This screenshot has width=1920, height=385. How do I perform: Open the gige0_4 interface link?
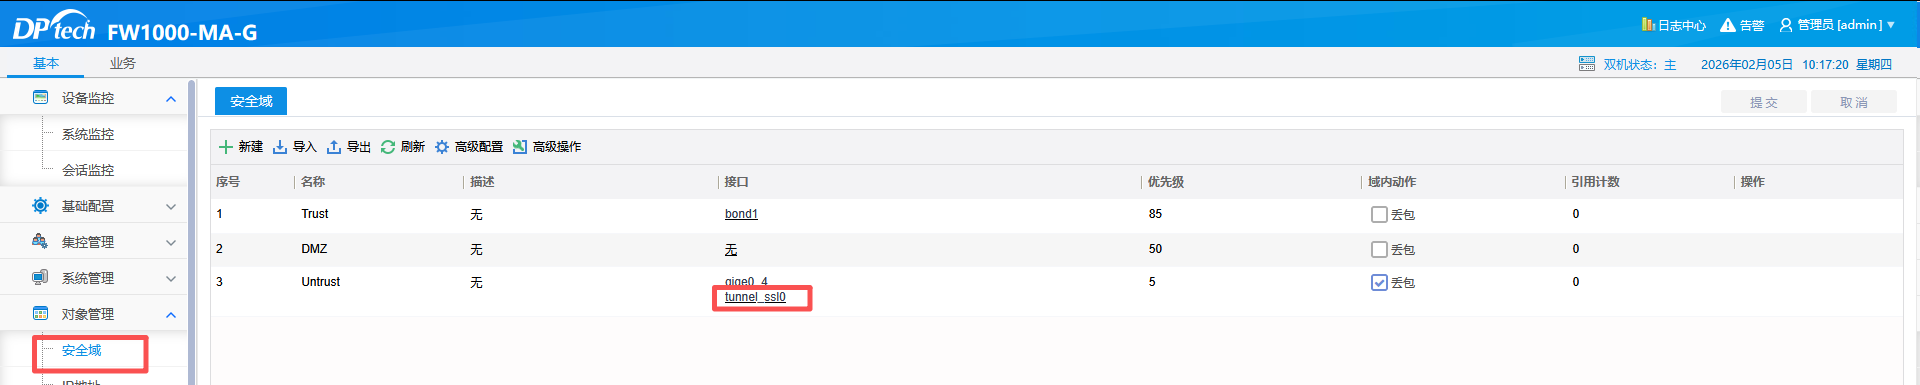pyautogui.click(x=746, y=282)
